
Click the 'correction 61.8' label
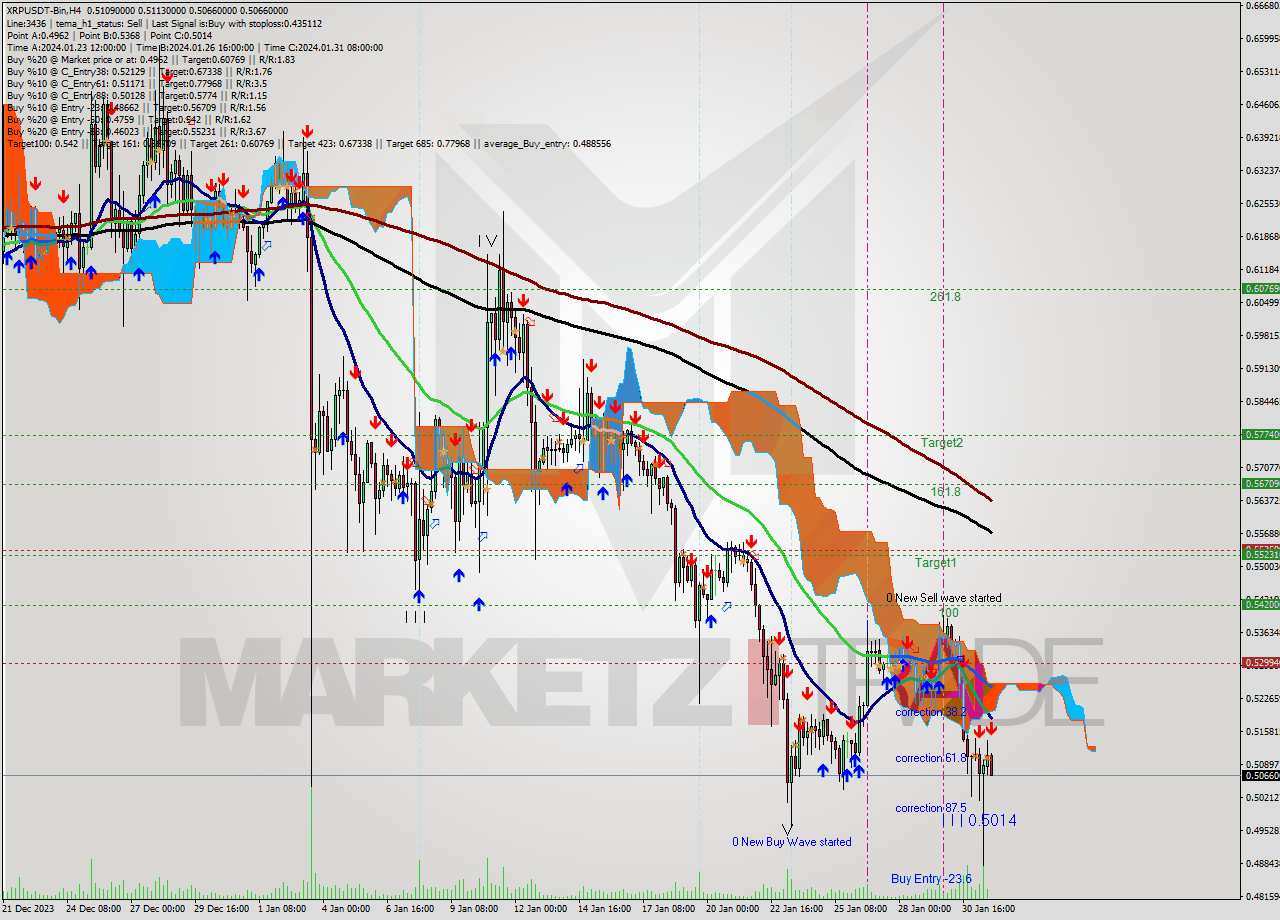pos(931,758)
